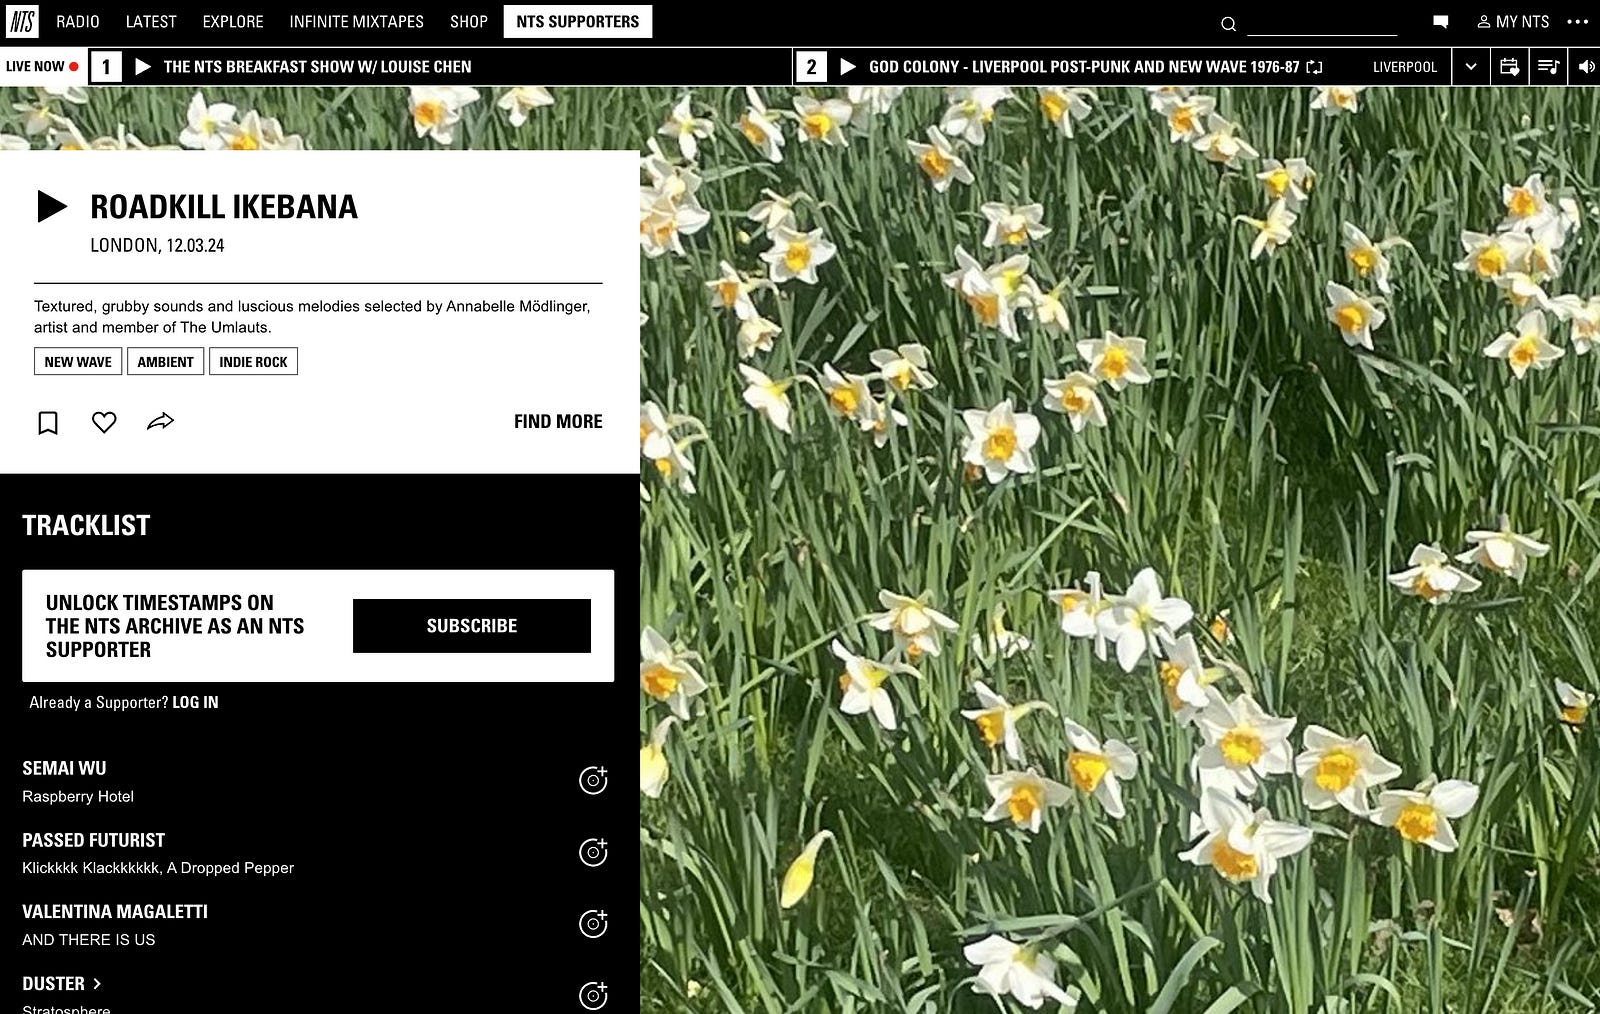
Task: Click the Live Now indicator
Action: pos(42,66)
